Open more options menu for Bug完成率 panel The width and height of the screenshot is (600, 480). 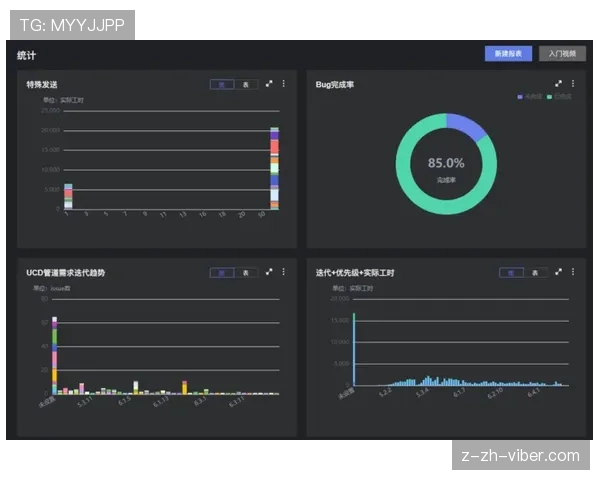(x=572, y=84)
